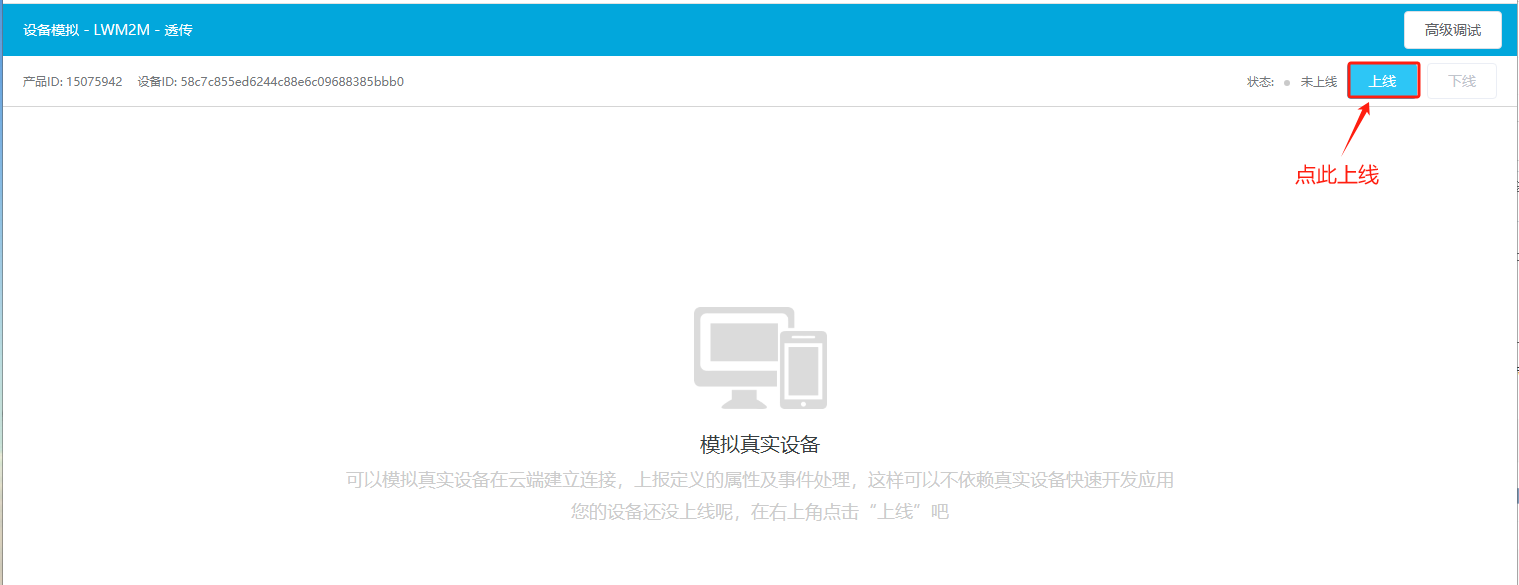Click the 状态: label

pyautogui.click(x=1260, y=82)
